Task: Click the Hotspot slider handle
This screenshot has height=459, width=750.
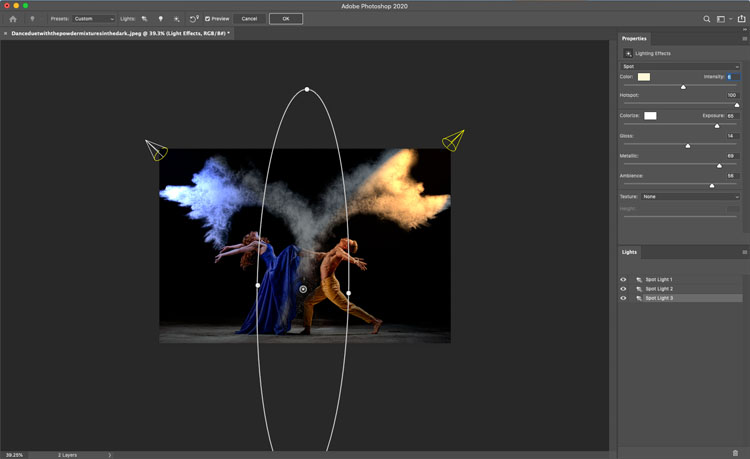Action: point(737,105)
